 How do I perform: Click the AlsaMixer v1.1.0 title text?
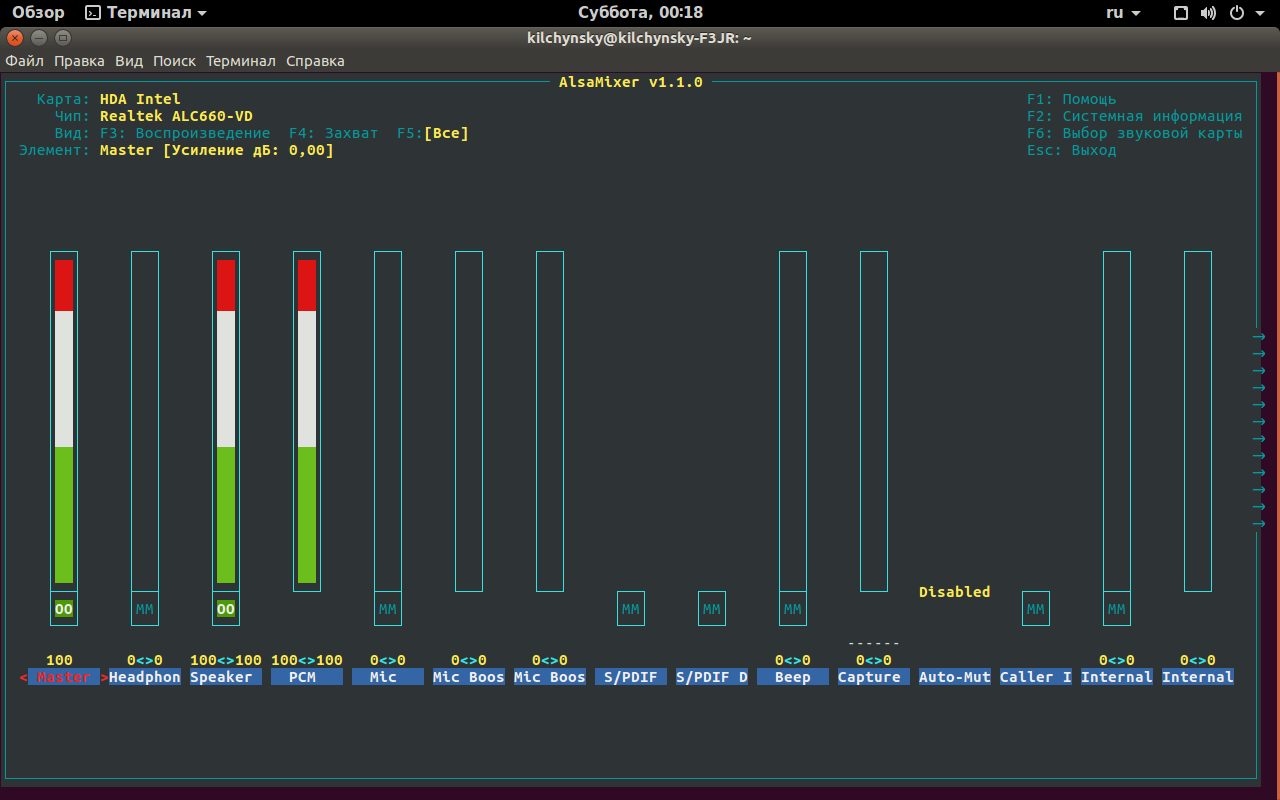(x=631, y=82)
